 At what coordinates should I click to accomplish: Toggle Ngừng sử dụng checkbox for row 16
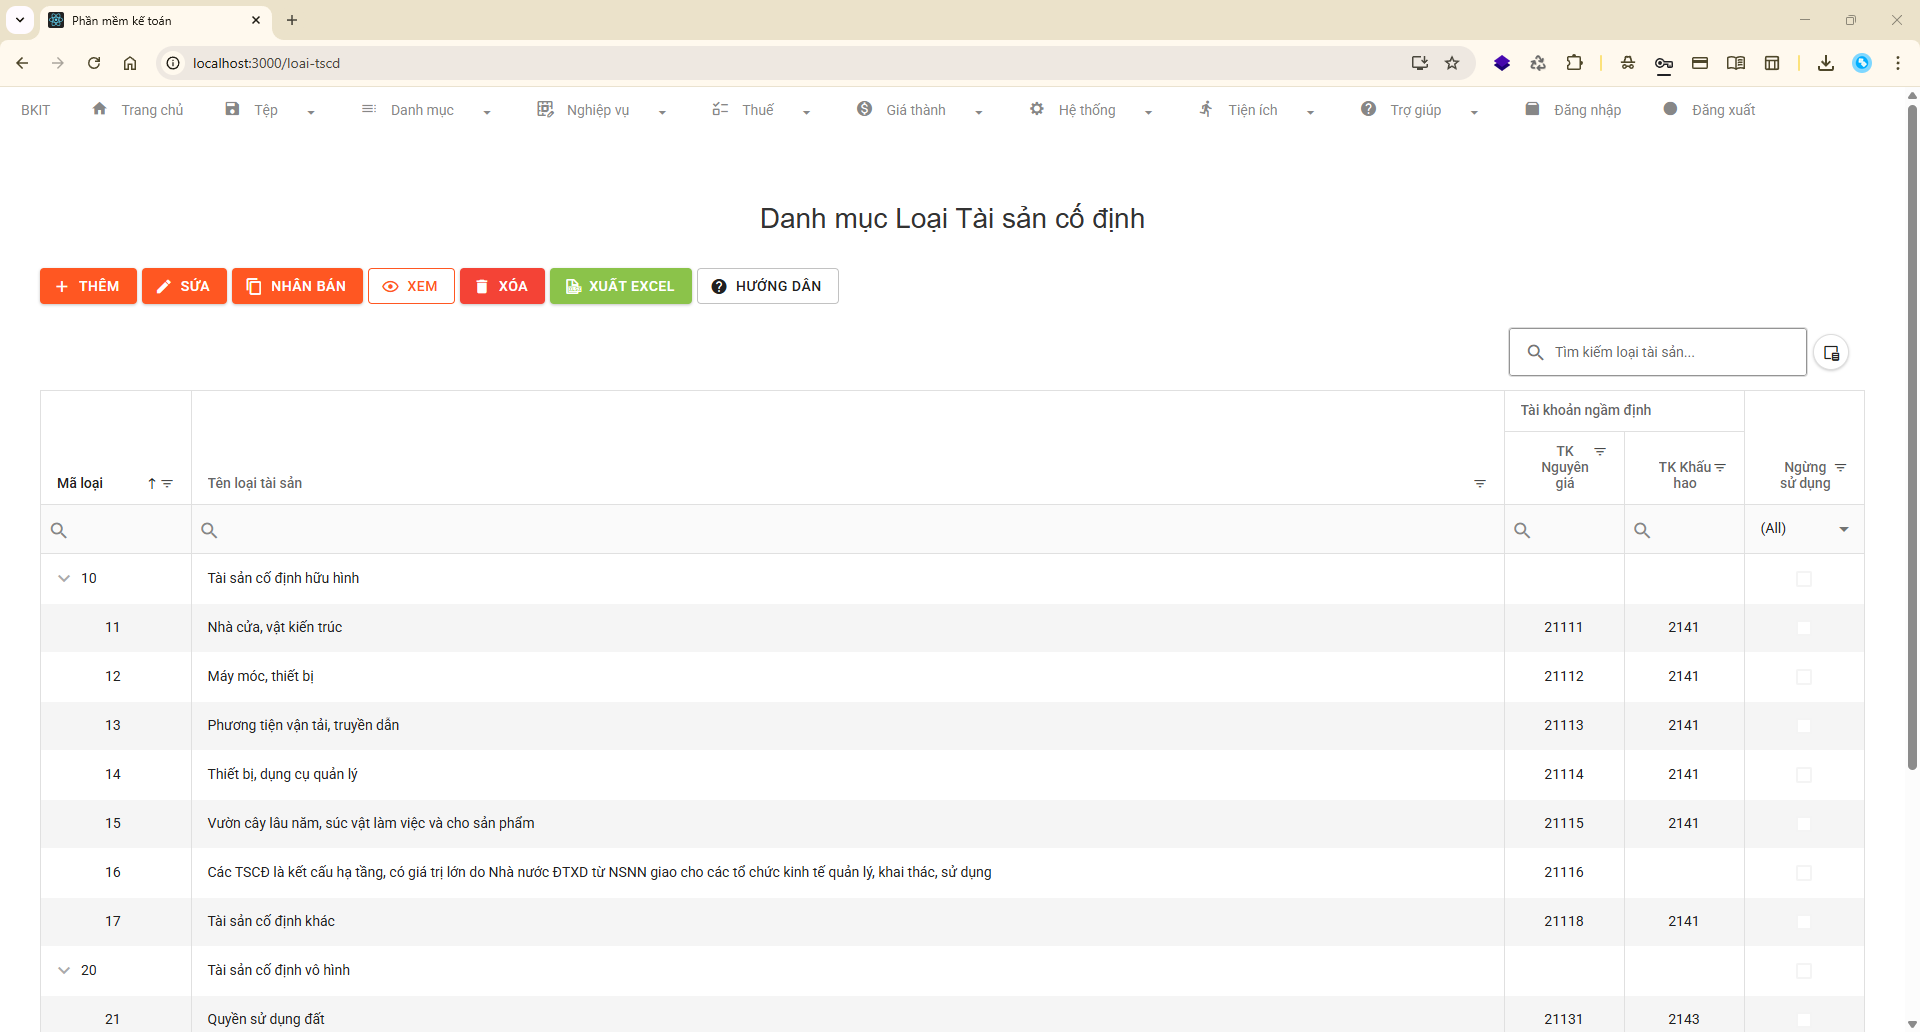(1804, 873)
